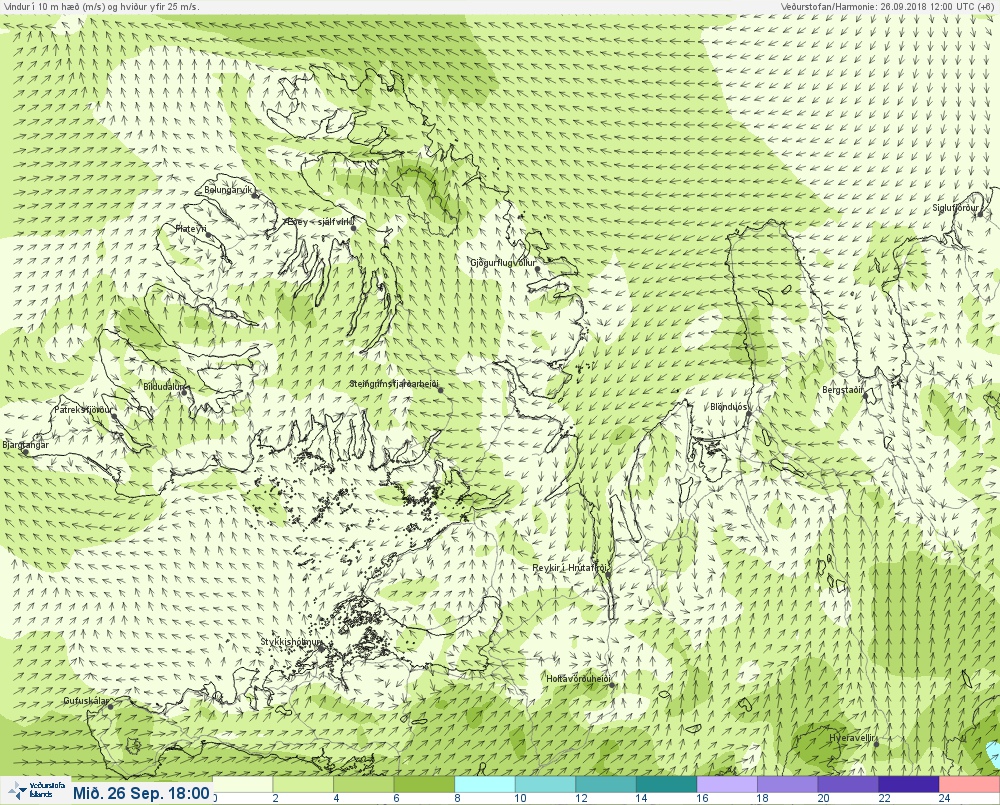Click the legend scale number 24

(945, 798)
